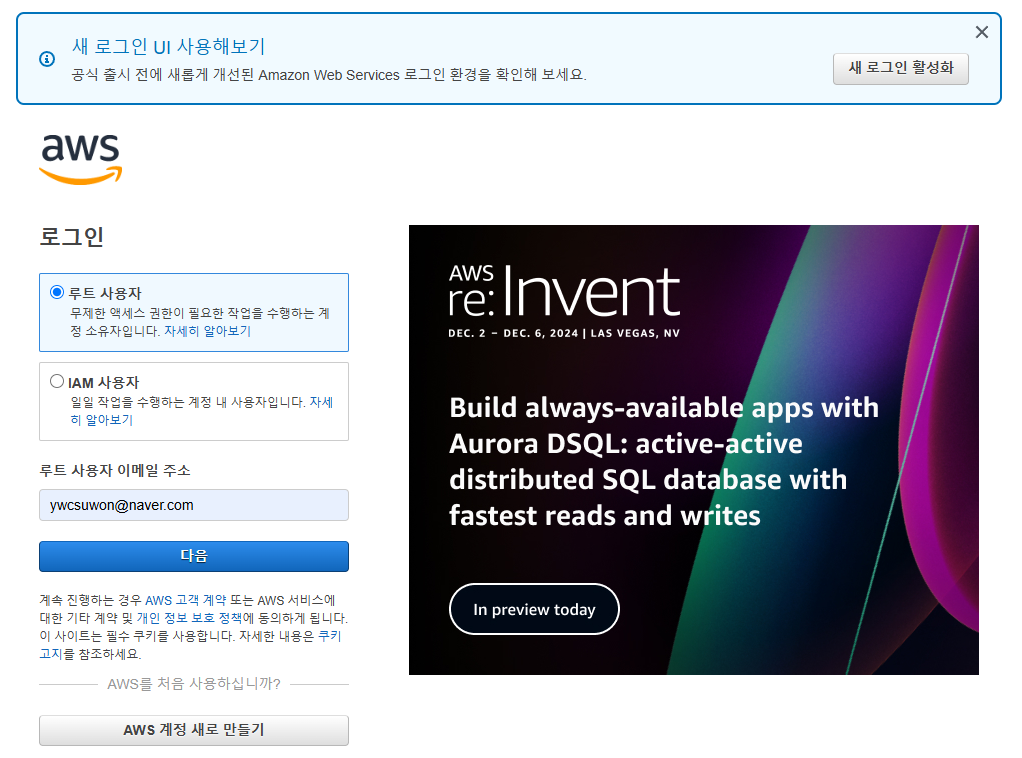Click the Aurora DSQL headline text

click(664, 461)
